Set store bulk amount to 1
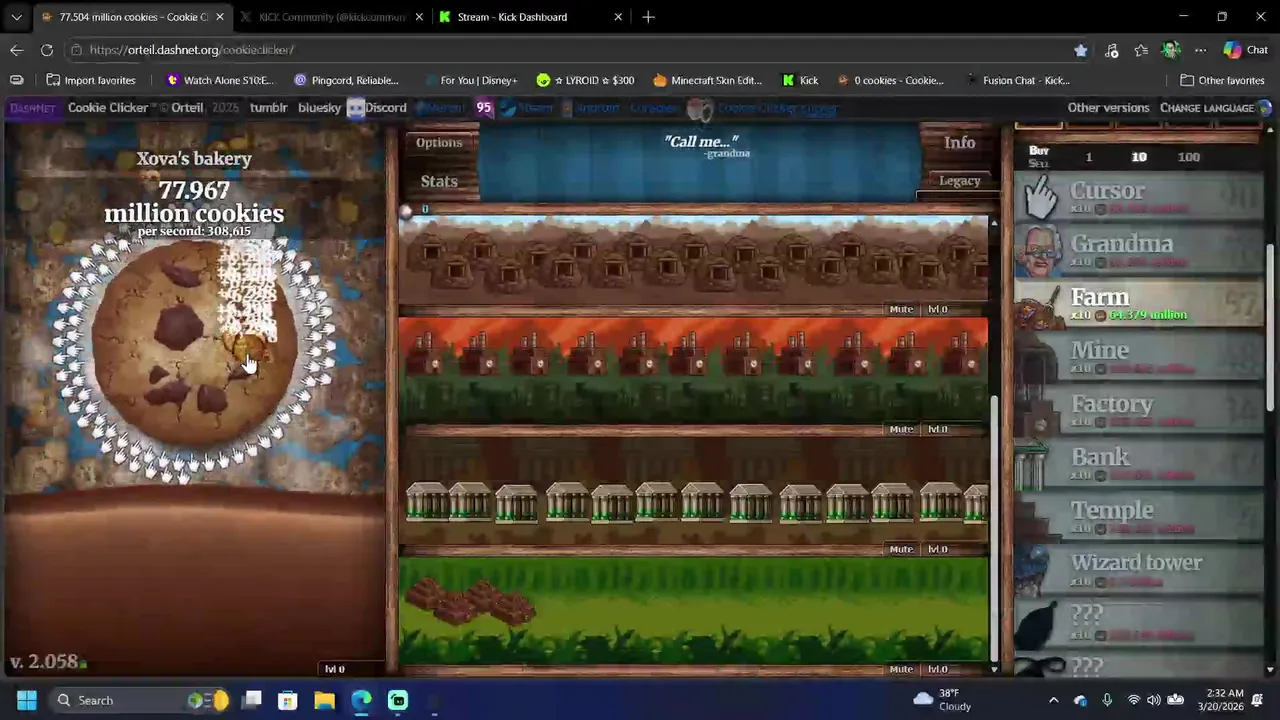Screen dimensions: 1280x720 click(1089, 157)
